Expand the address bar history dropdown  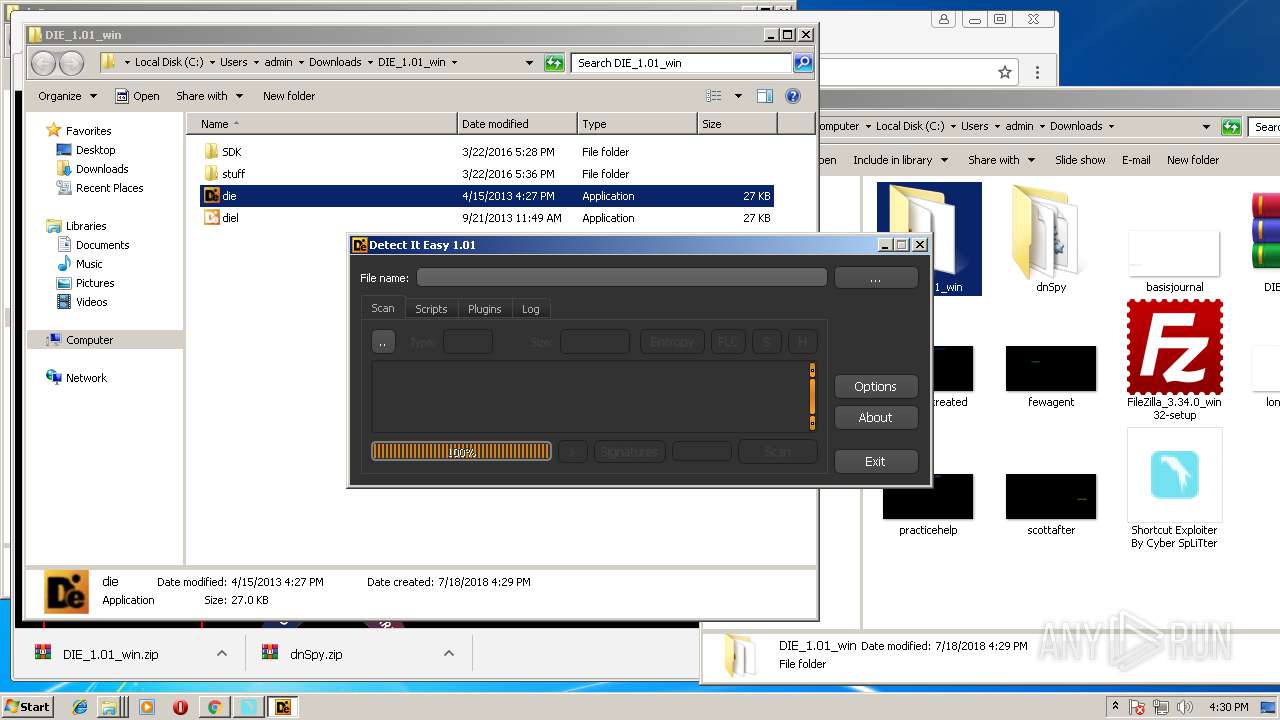pyautogui.click(x=529, y=63)
